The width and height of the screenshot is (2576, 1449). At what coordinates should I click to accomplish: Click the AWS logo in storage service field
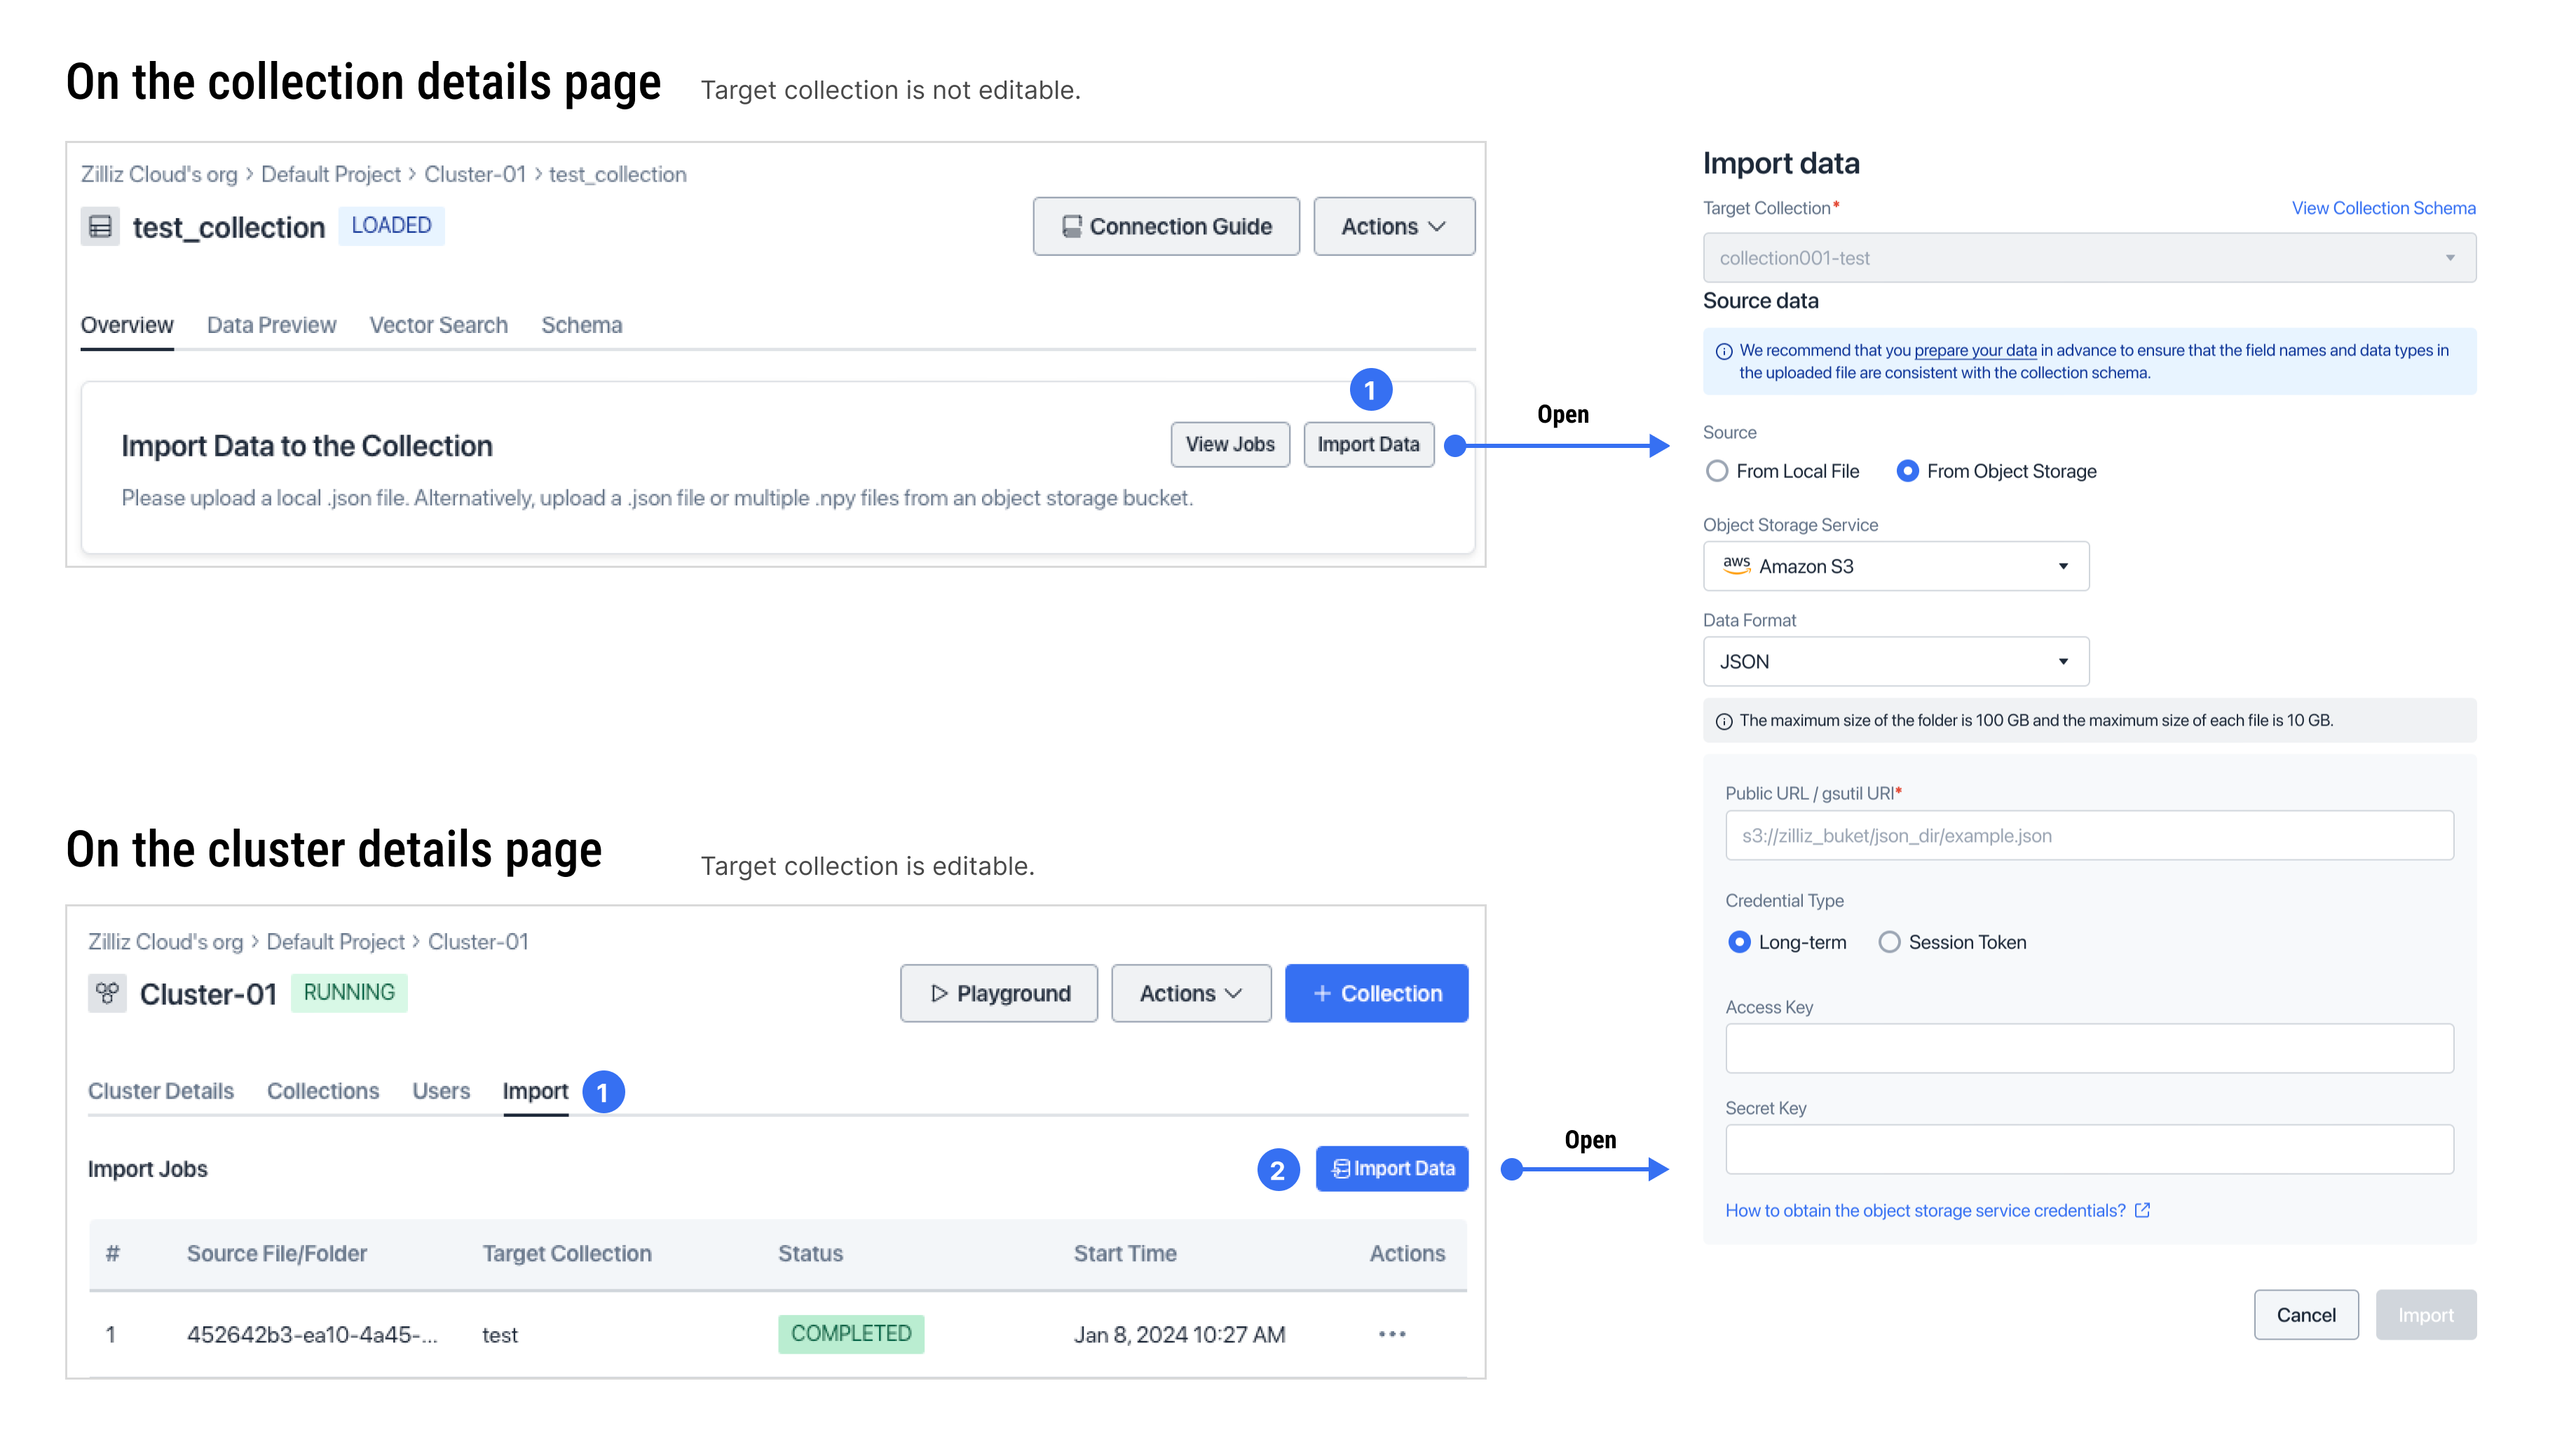(1736, 565)
